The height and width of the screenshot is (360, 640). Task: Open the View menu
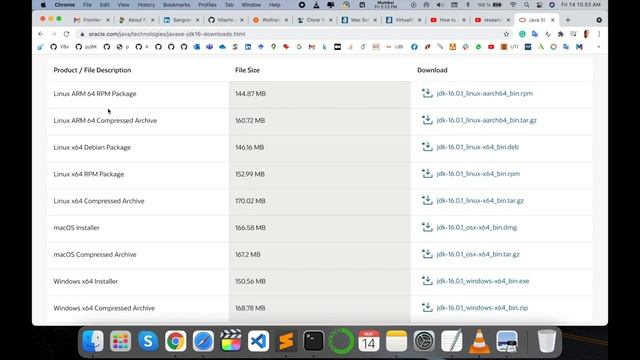click(x=123, y=5)
